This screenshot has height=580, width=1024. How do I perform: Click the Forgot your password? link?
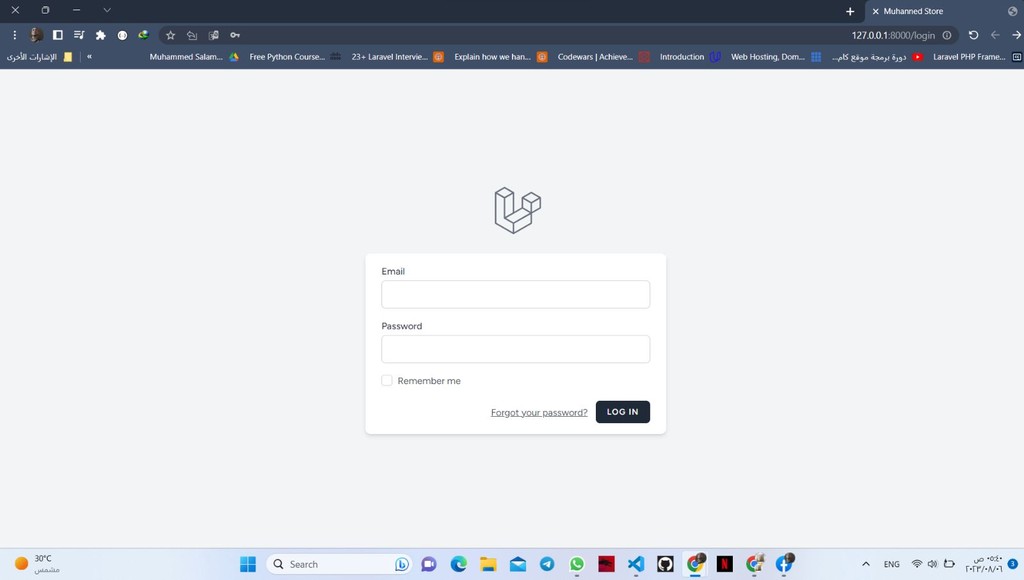click(x=539, y=412)
